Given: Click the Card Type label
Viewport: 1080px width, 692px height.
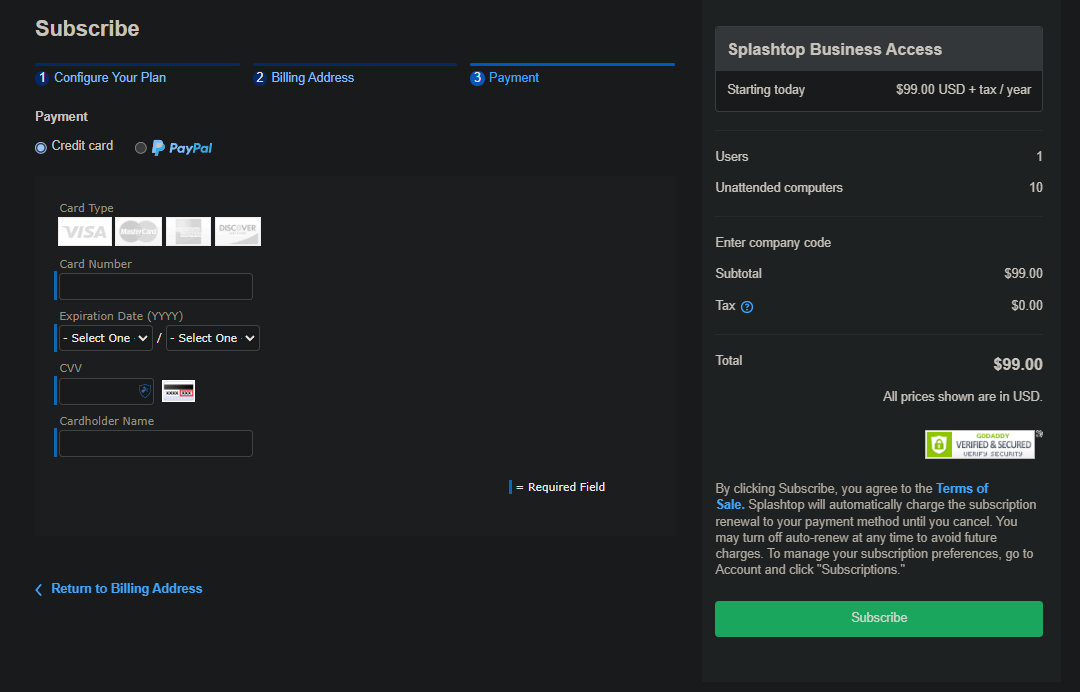Looking at the screenshot, I should click(87, 208).
